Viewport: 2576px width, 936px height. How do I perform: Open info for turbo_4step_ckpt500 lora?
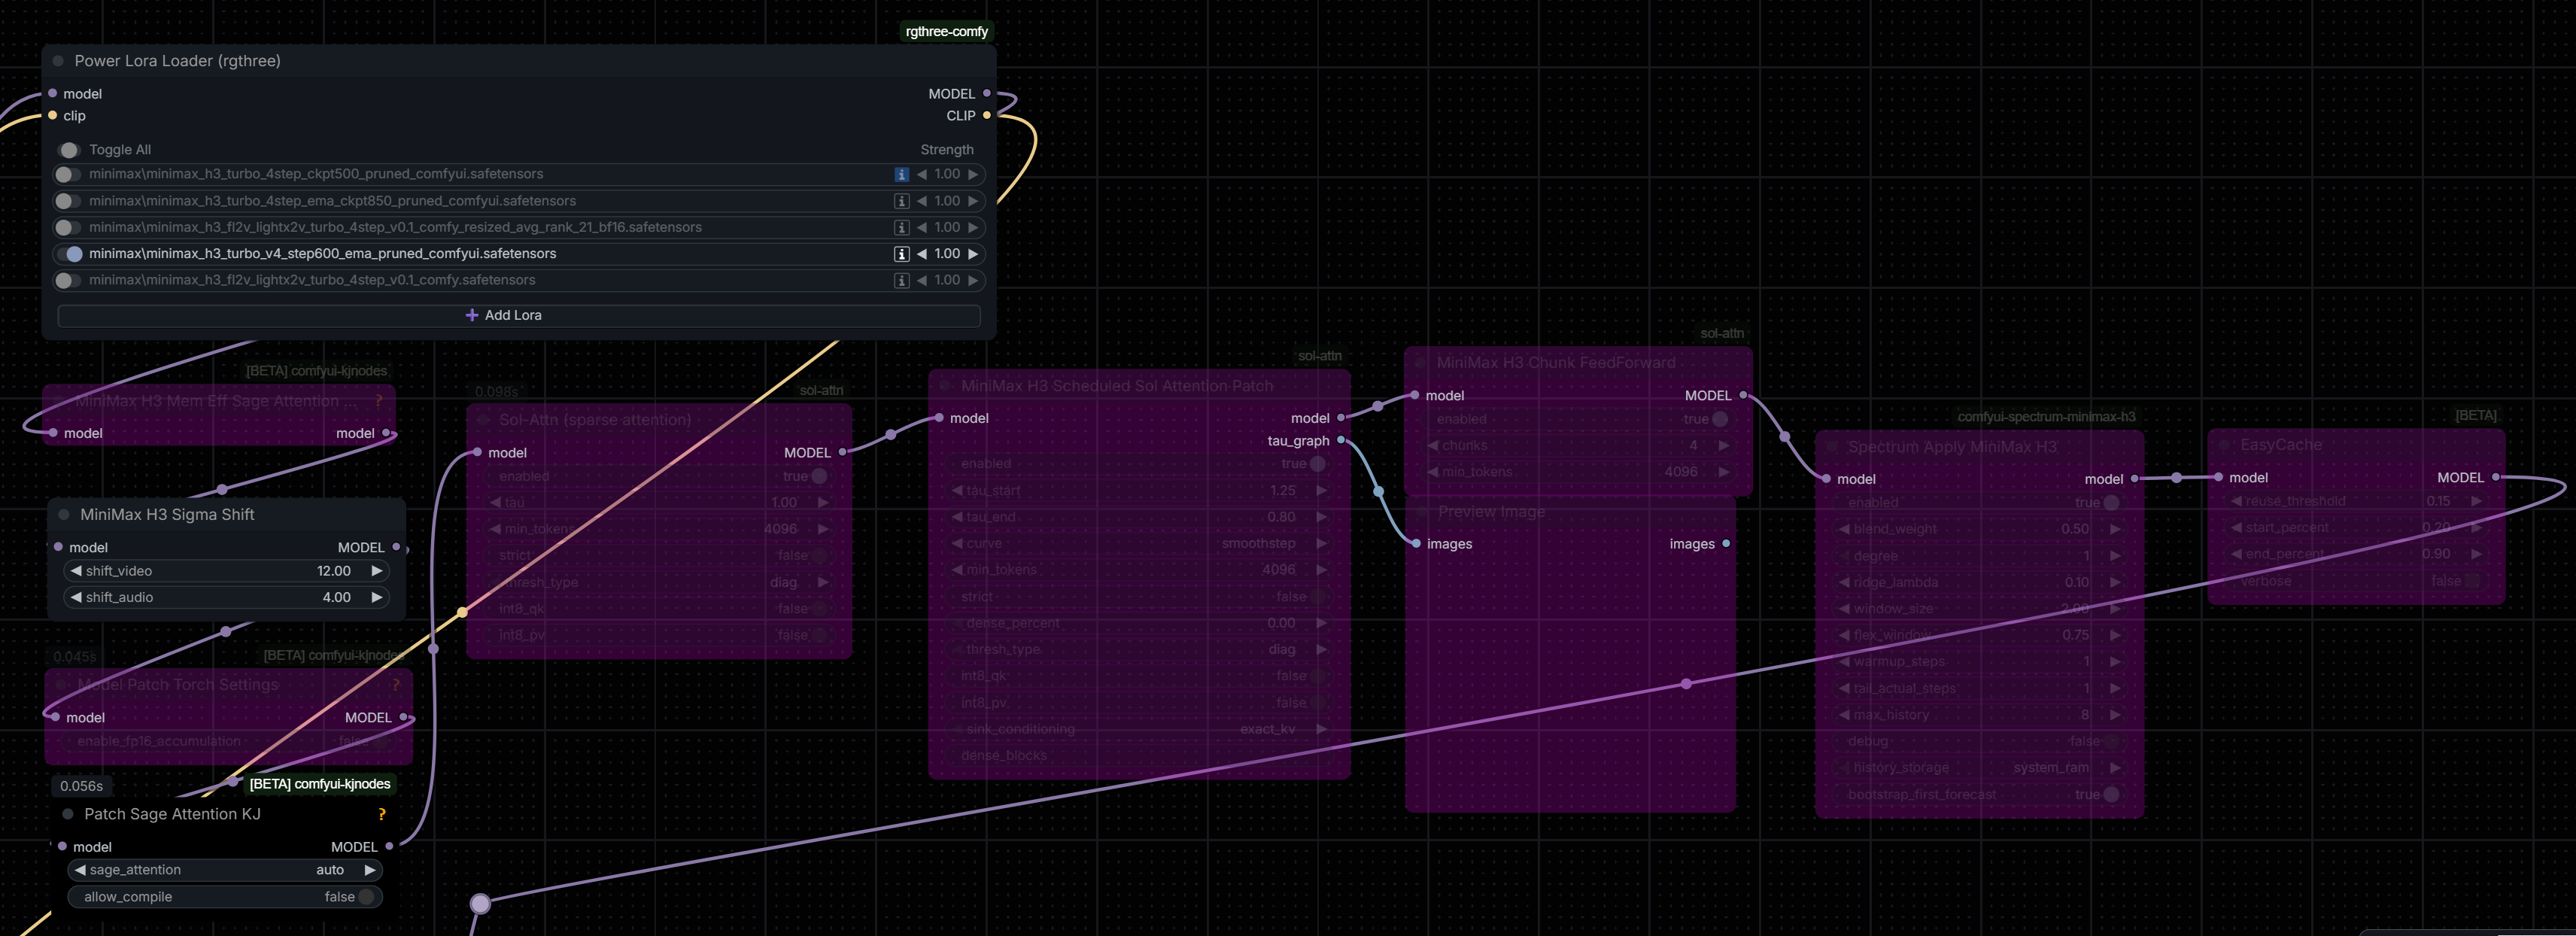point(901,174)
